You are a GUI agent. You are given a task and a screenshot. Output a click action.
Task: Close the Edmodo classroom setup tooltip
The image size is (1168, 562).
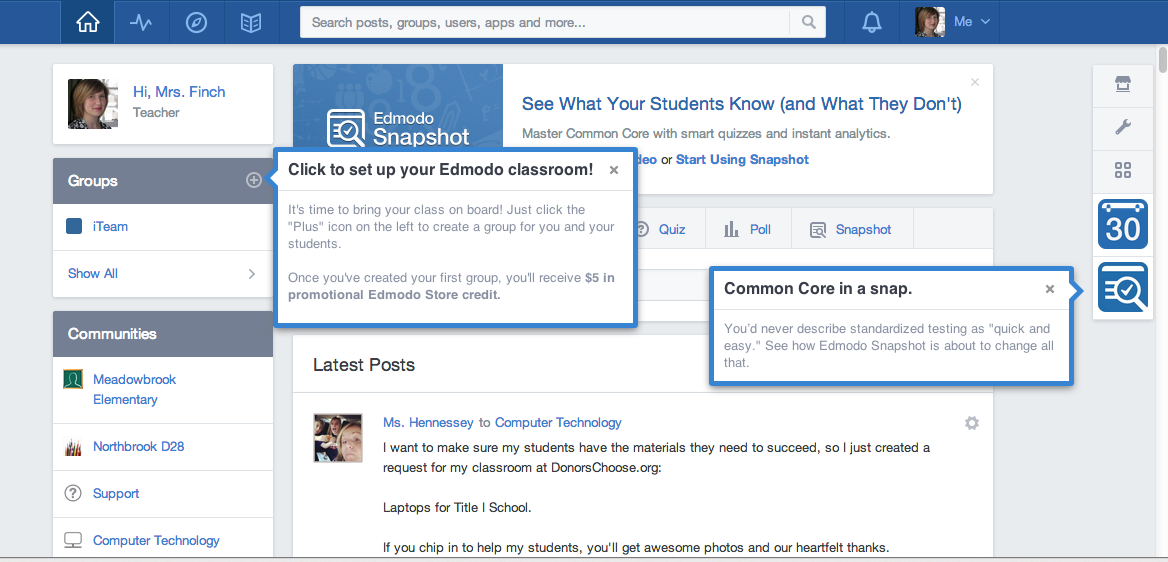coord(614,170)
